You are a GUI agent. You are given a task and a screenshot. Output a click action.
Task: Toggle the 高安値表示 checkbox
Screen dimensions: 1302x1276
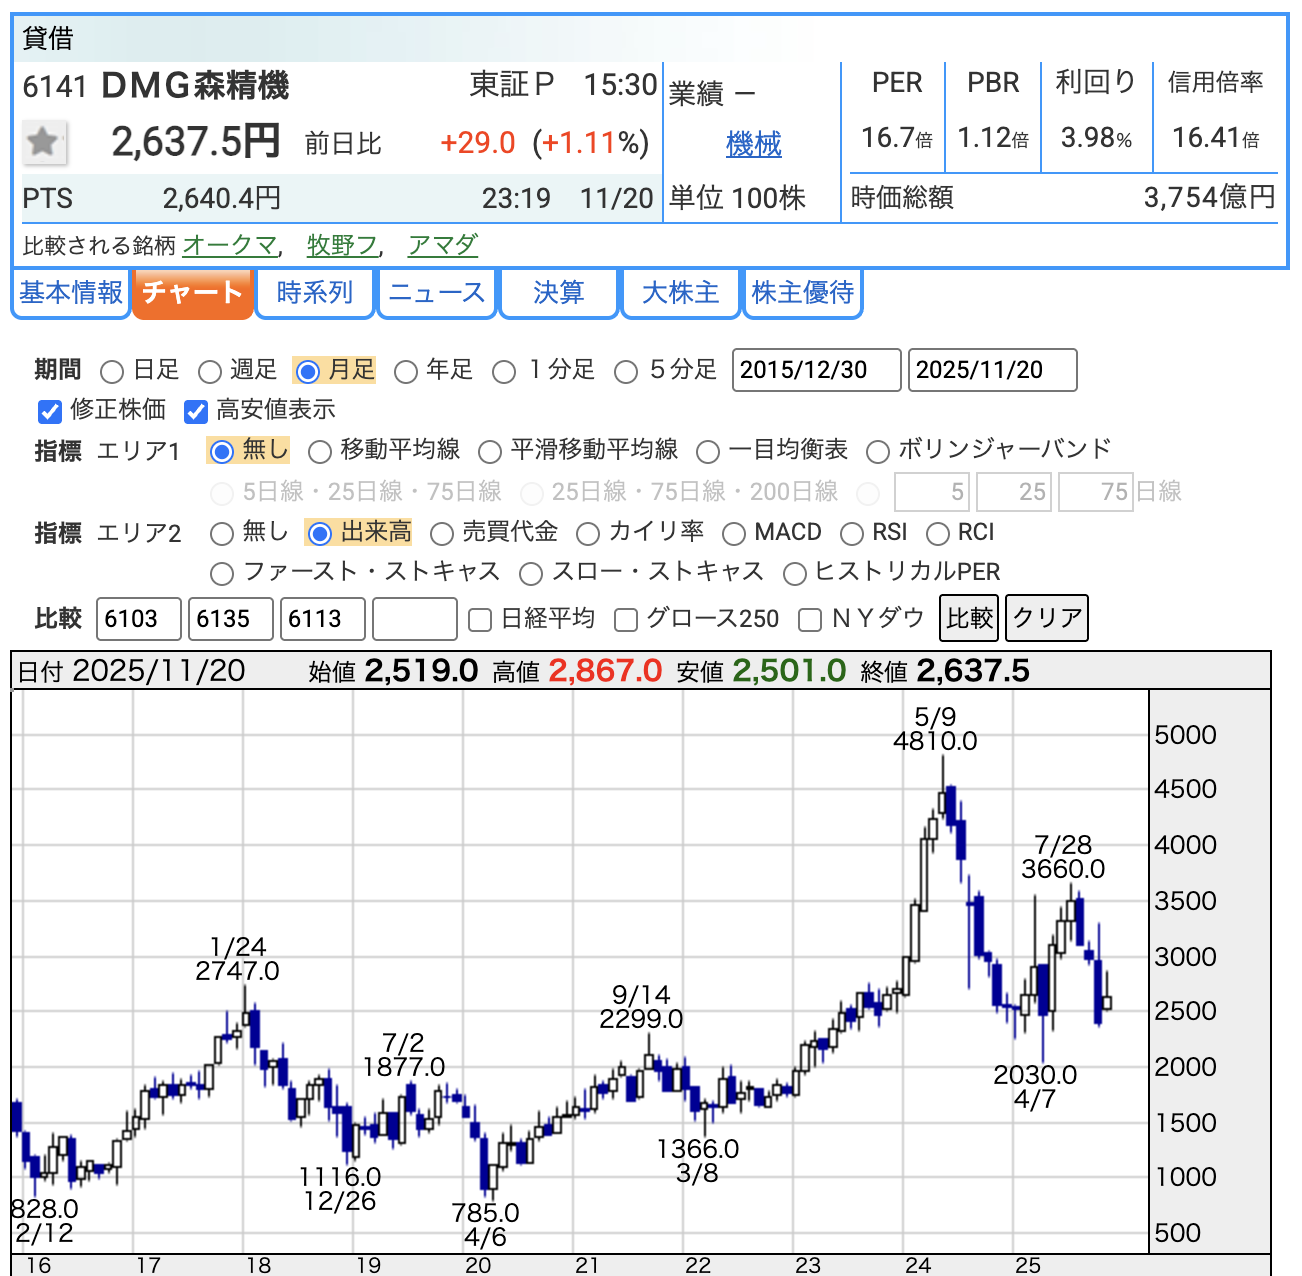tap(196, 411)
